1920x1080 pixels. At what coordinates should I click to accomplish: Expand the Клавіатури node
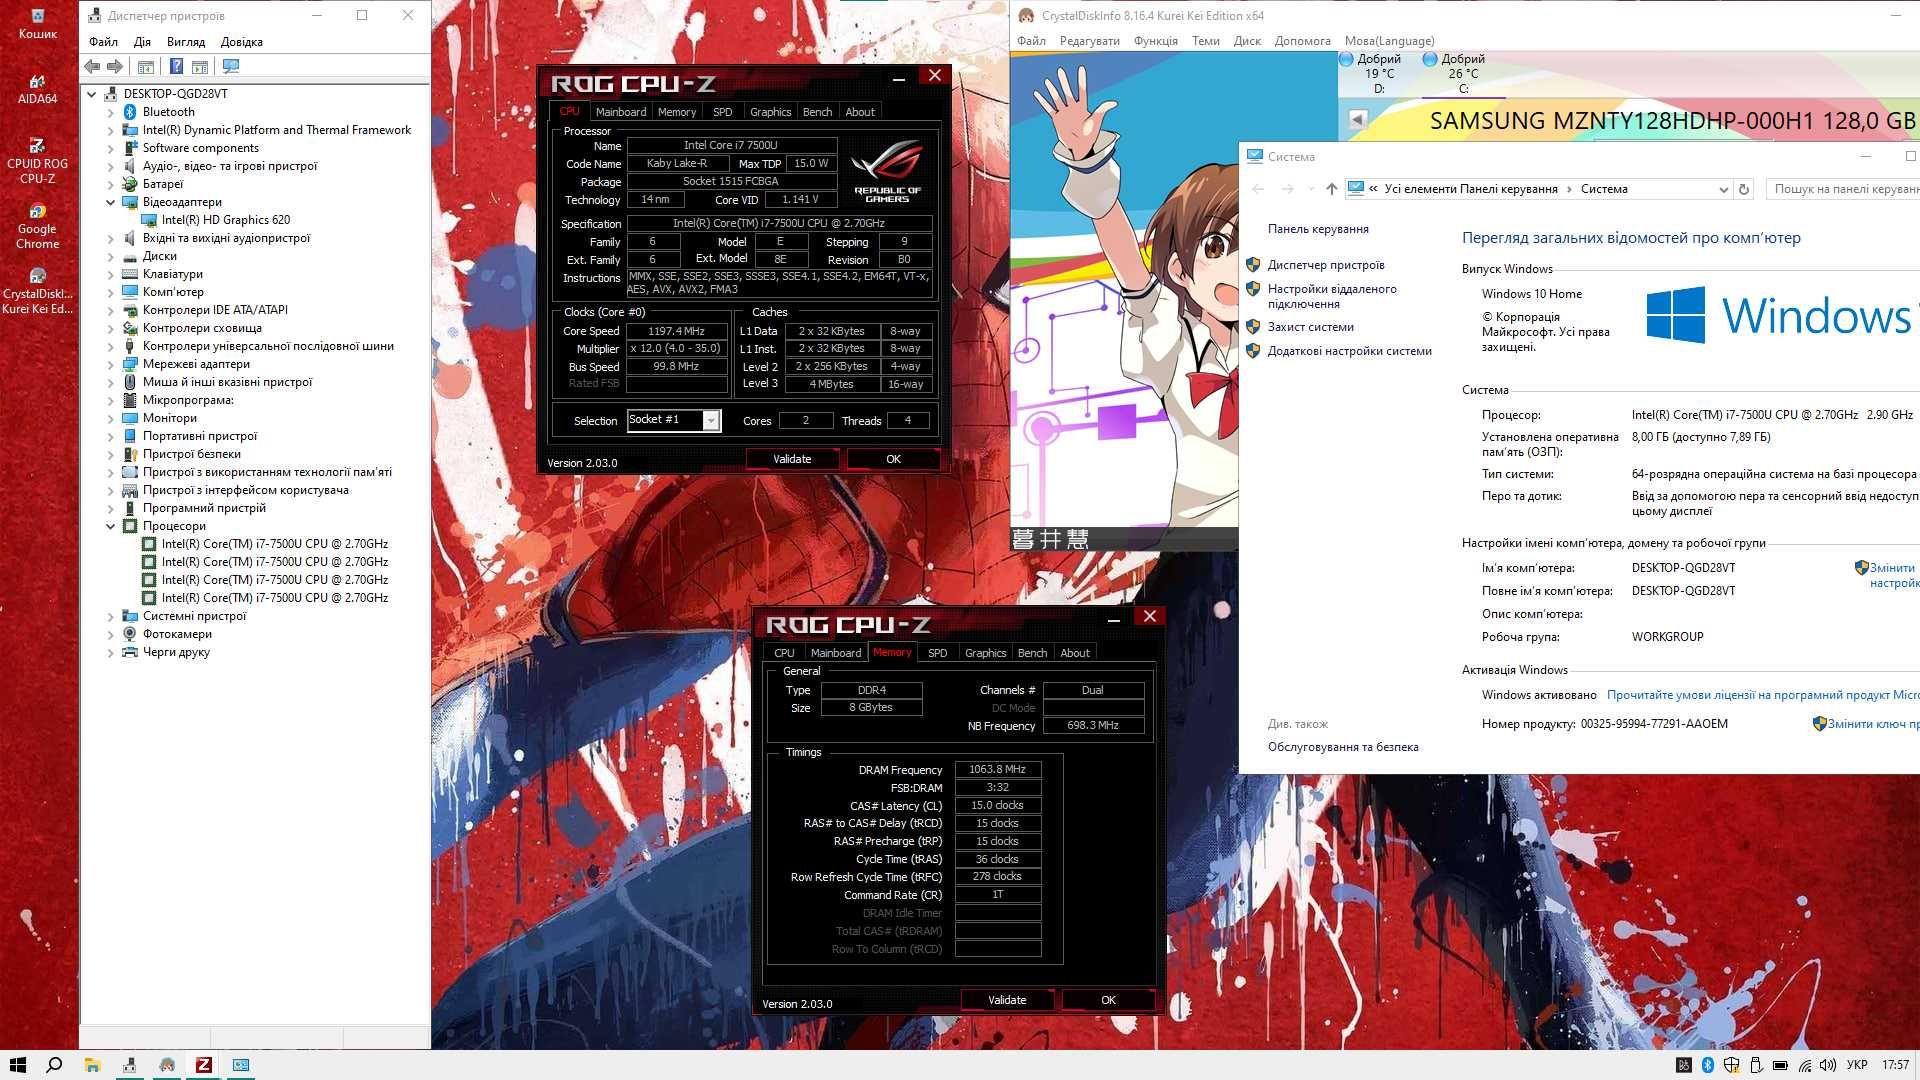pos(111,274)
